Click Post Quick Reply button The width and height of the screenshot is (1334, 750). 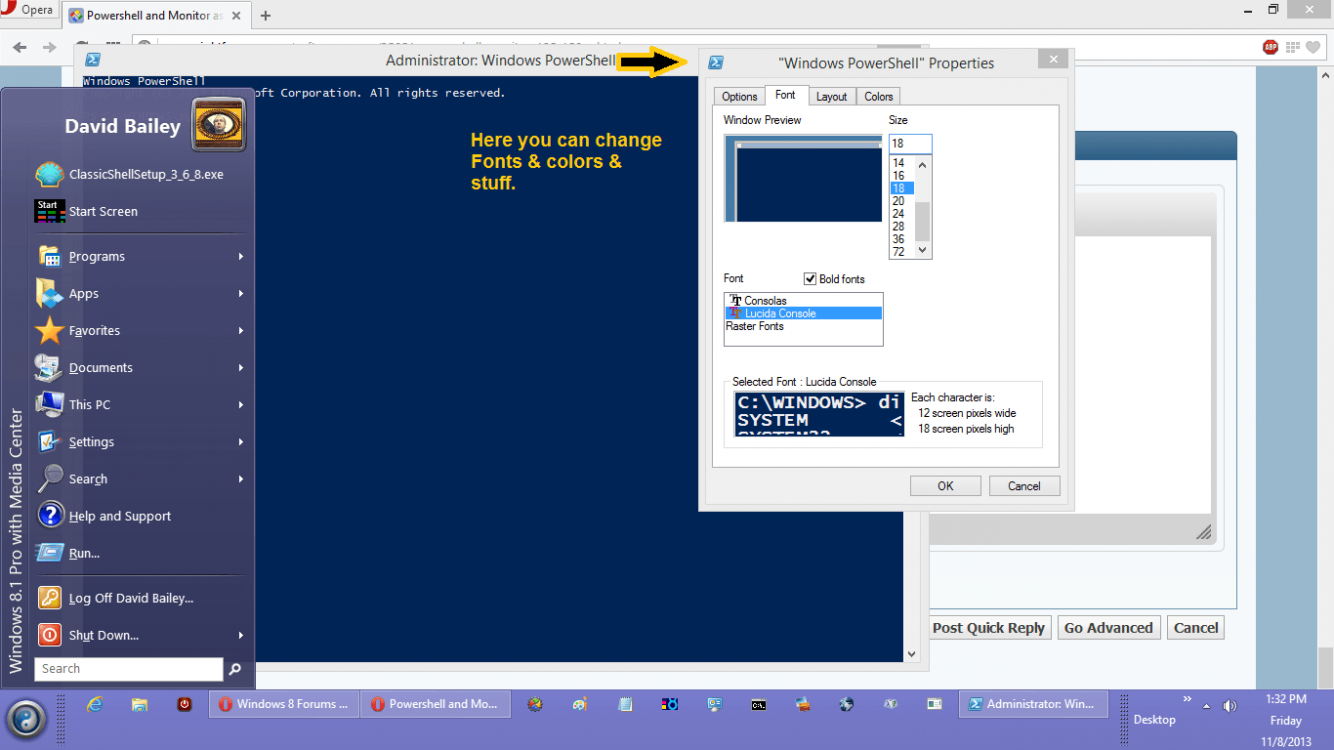click(988, 628)
